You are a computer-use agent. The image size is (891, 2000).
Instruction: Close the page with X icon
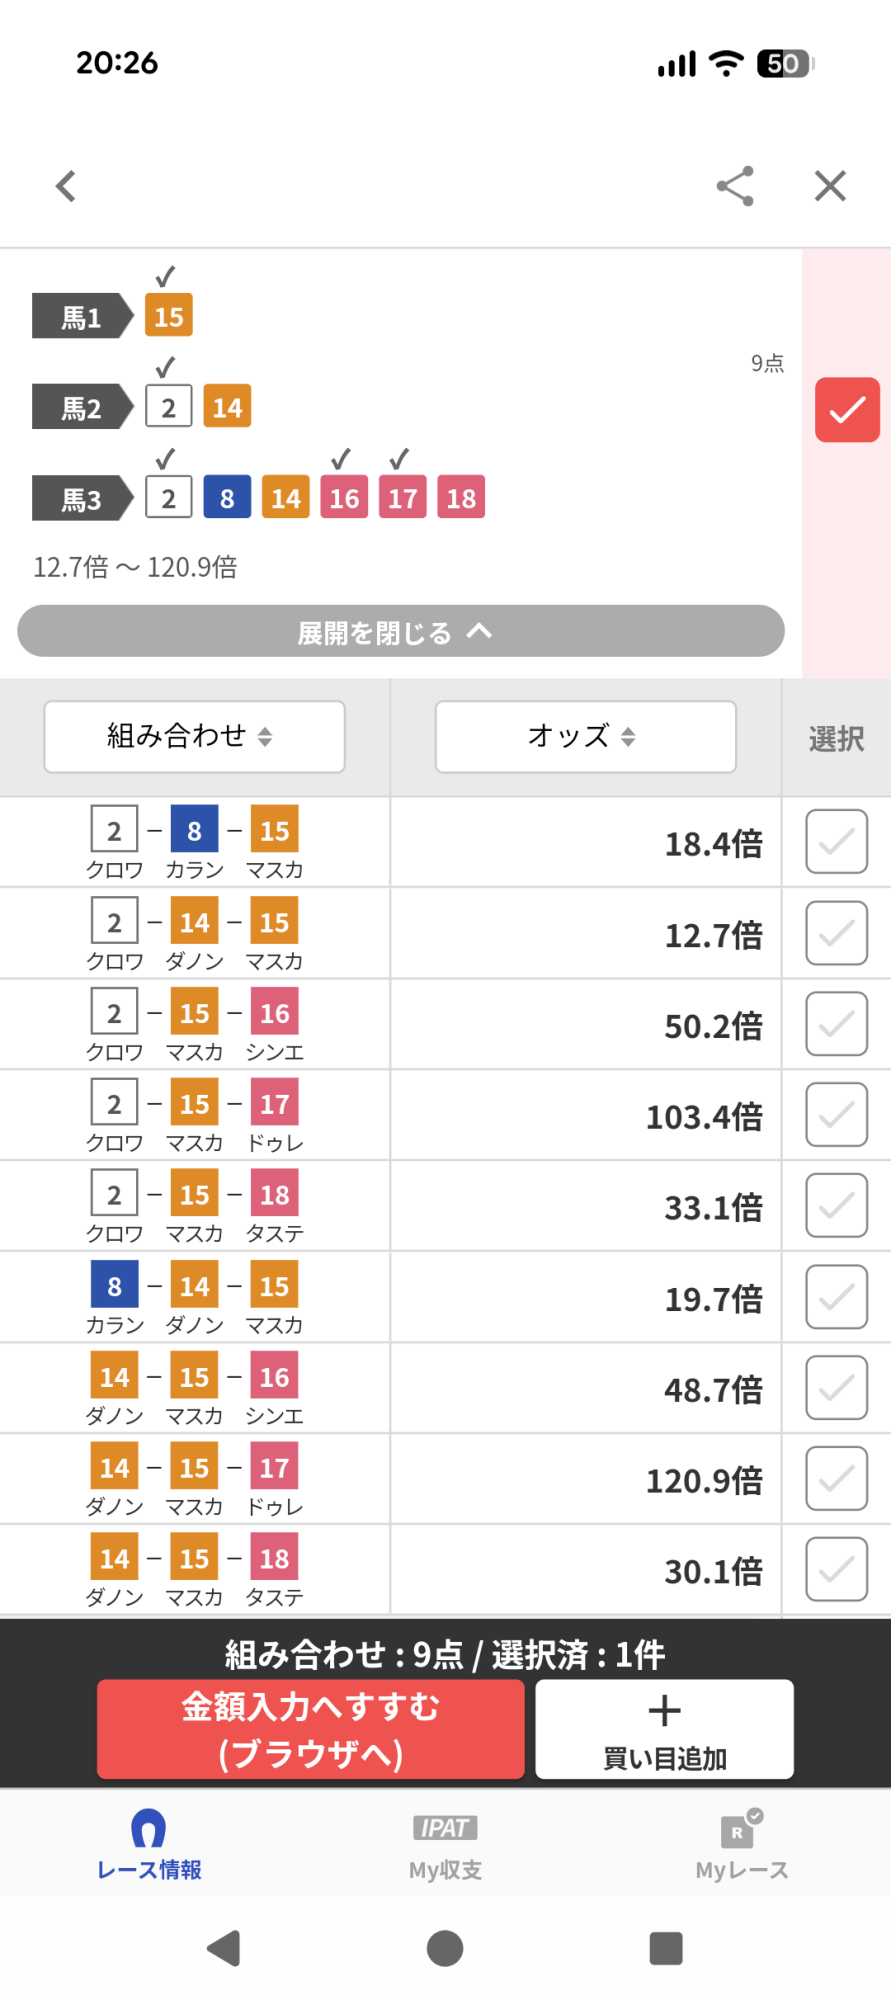pyautogui.click(x=830, y=186)
